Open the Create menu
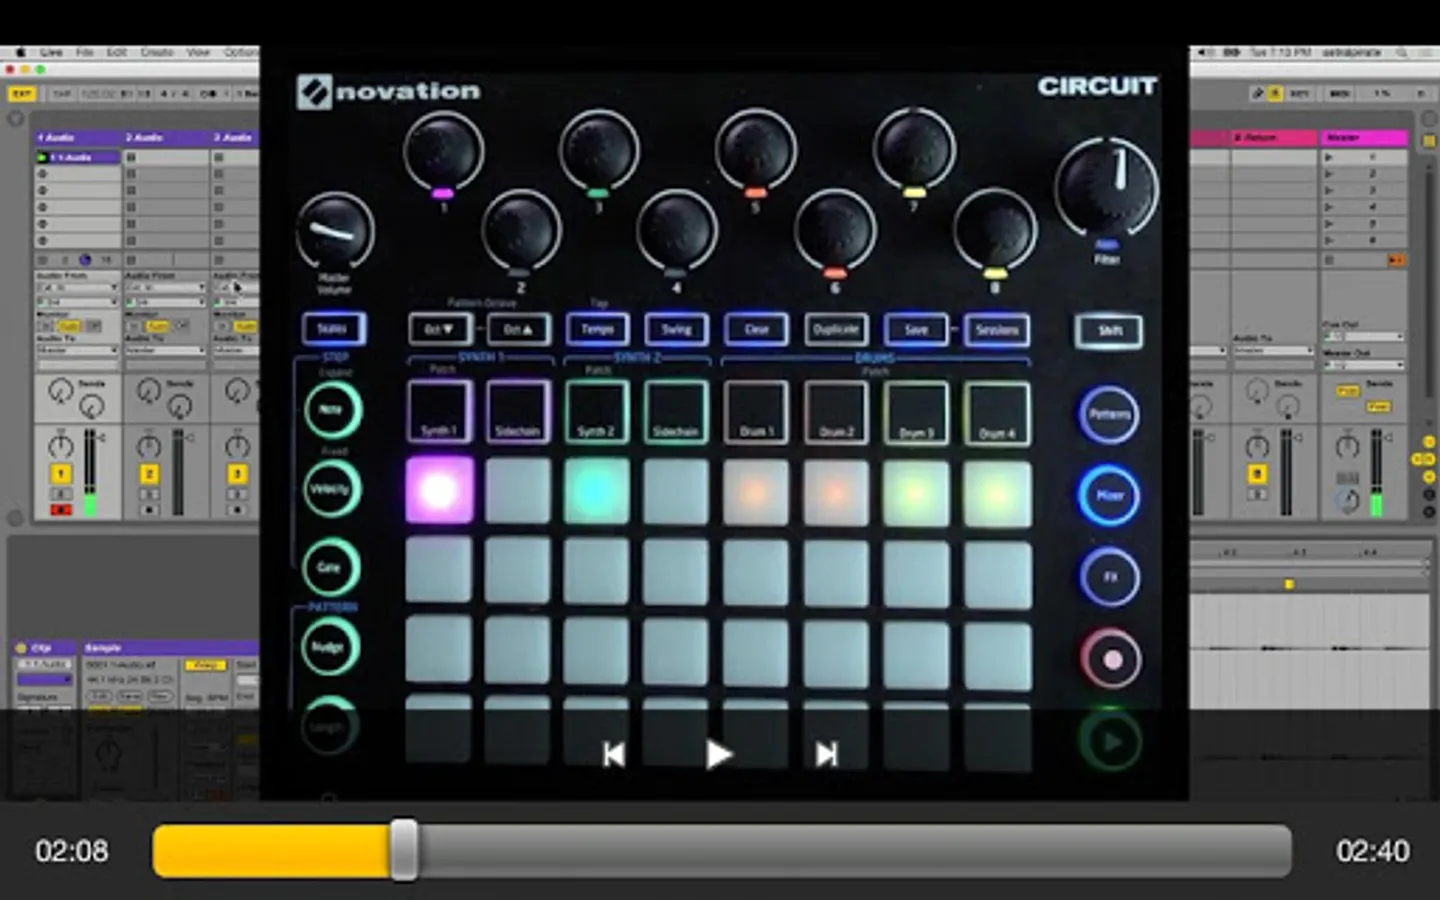Screen dimensions: 1440x900 point(157,52)
